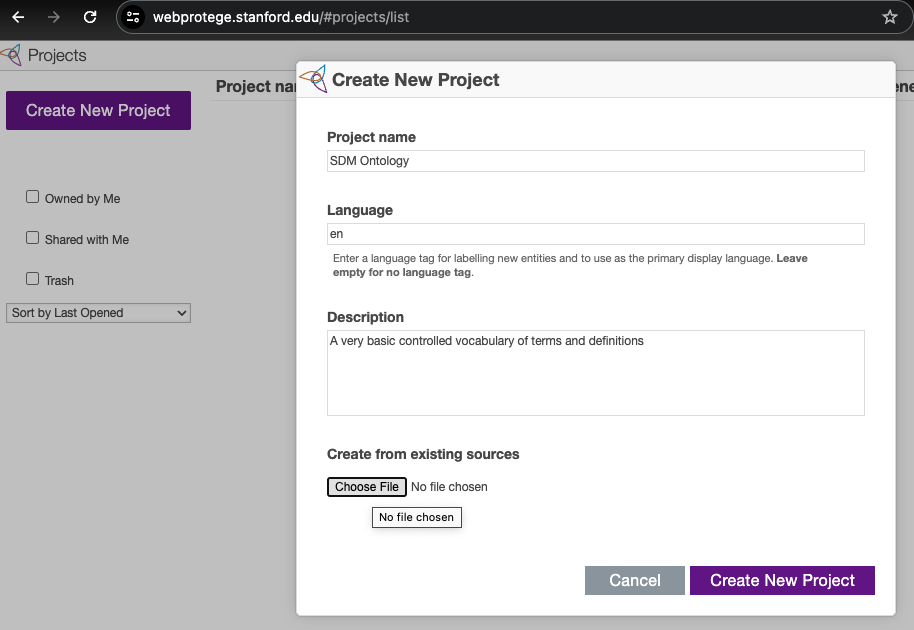This screenshot has width=914, height=630.
Task: Click the browser forward arrow
Action: point(54,17)
